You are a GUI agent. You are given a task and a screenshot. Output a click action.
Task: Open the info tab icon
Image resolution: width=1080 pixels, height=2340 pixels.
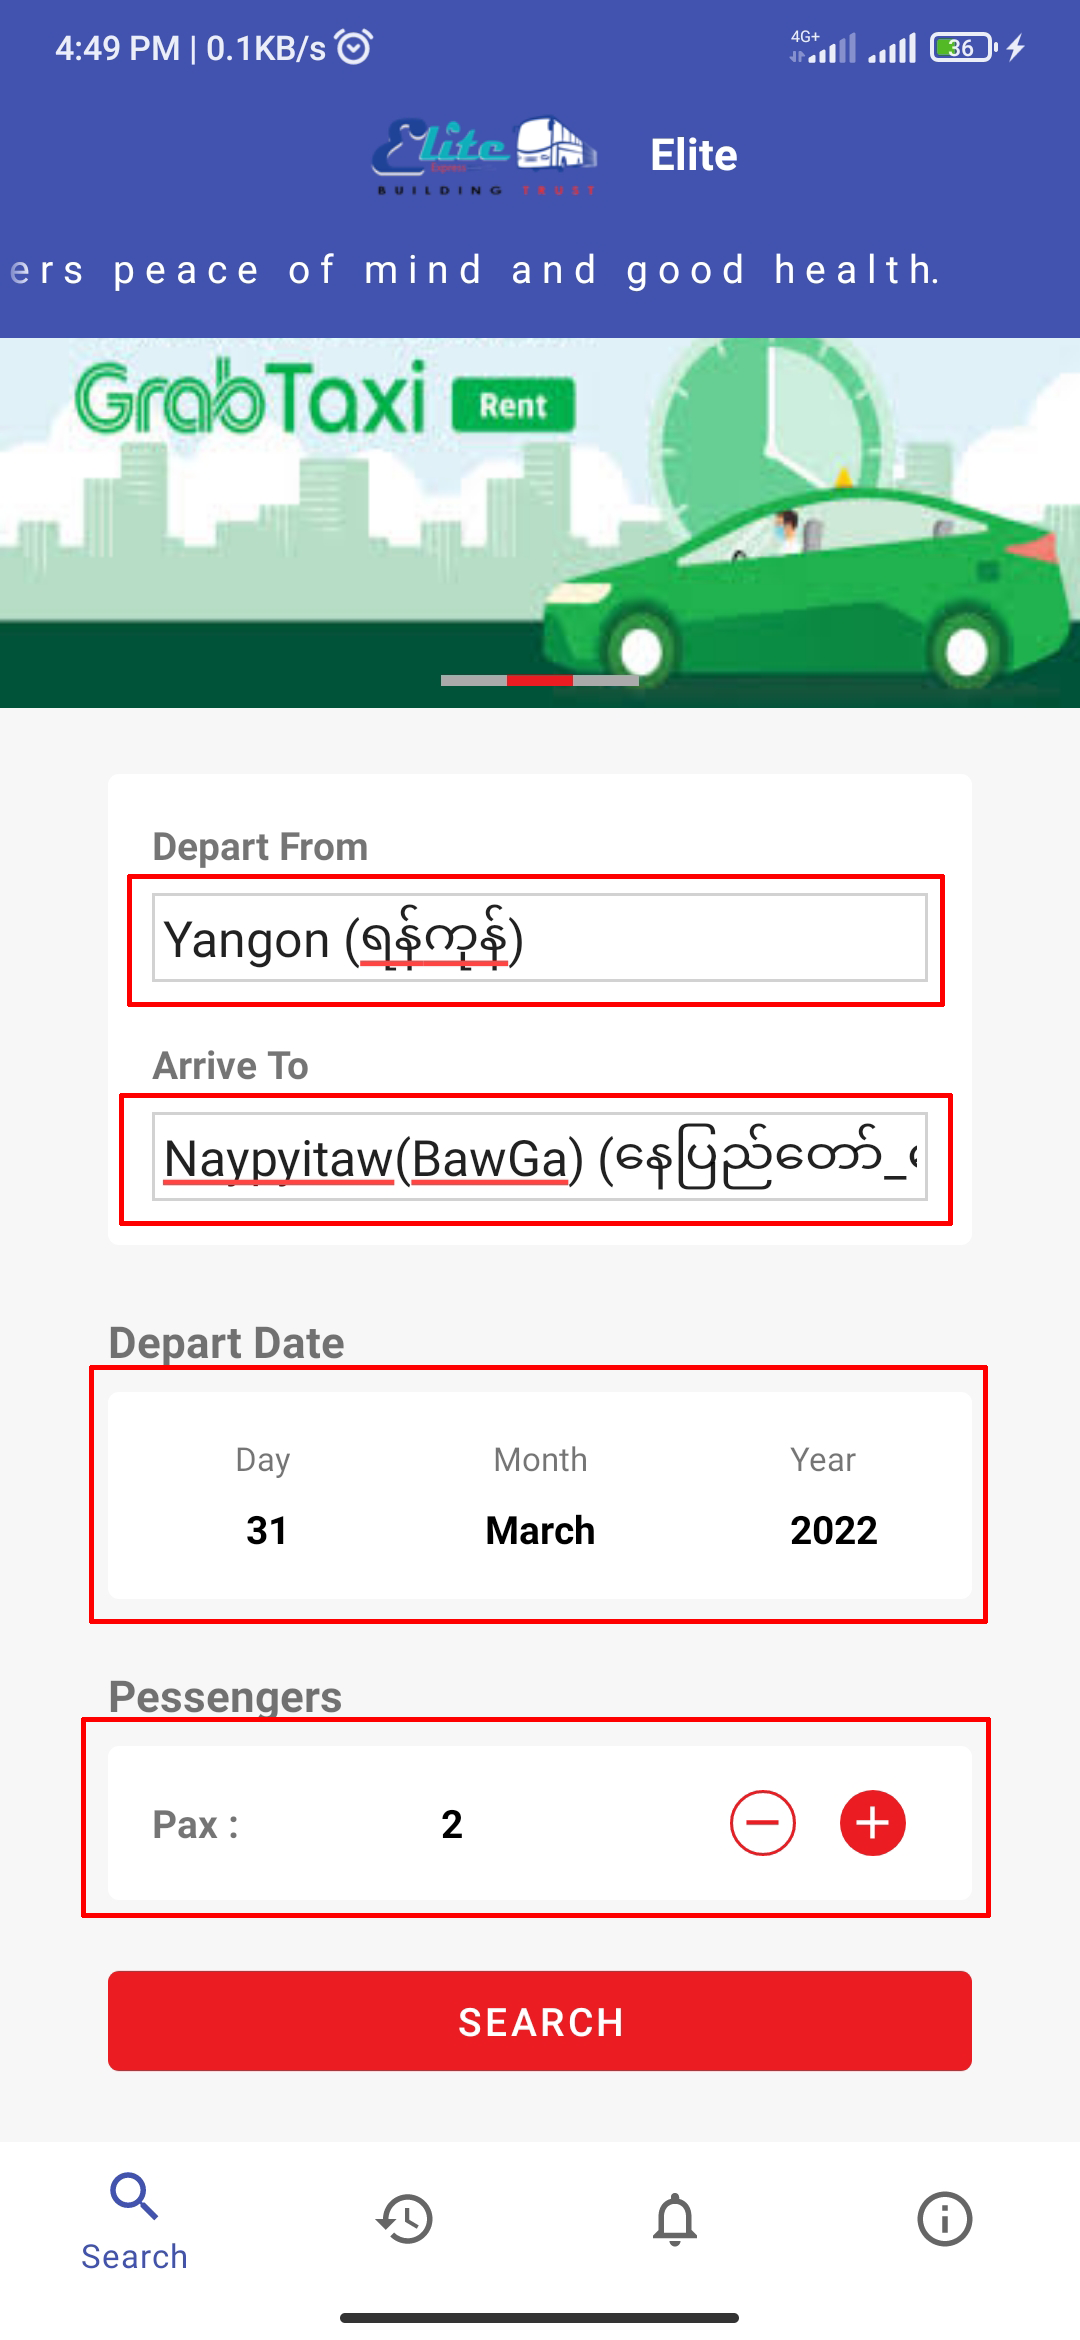coord(944,2219)
